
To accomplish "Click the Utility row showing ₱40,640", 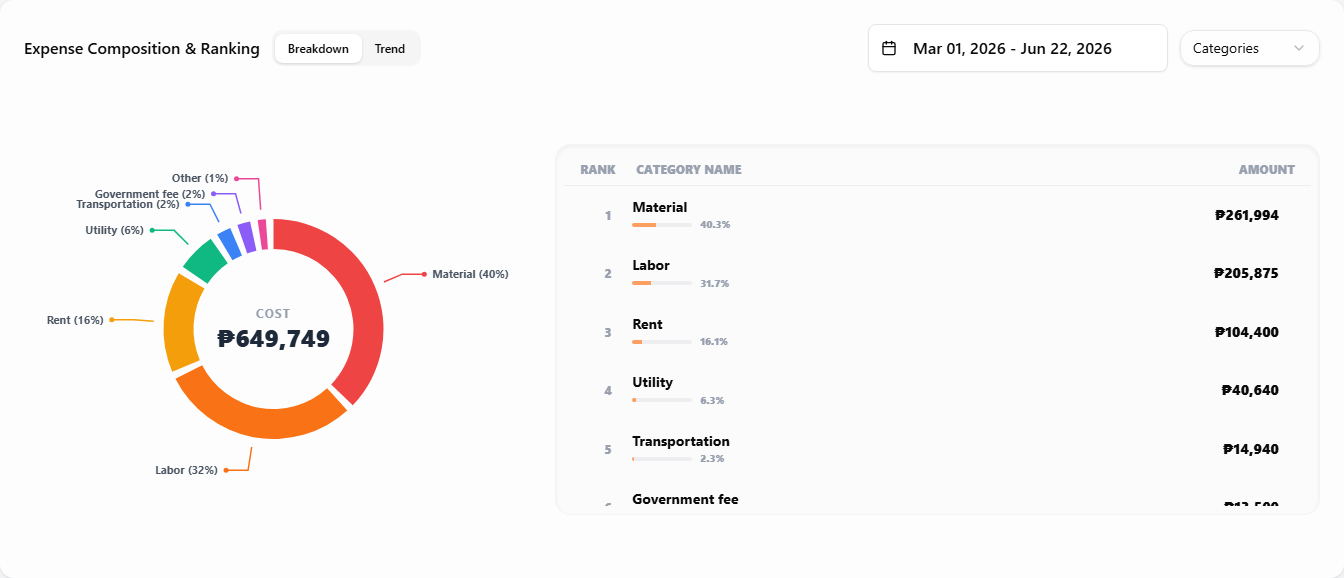I will (x=937, y=390).
